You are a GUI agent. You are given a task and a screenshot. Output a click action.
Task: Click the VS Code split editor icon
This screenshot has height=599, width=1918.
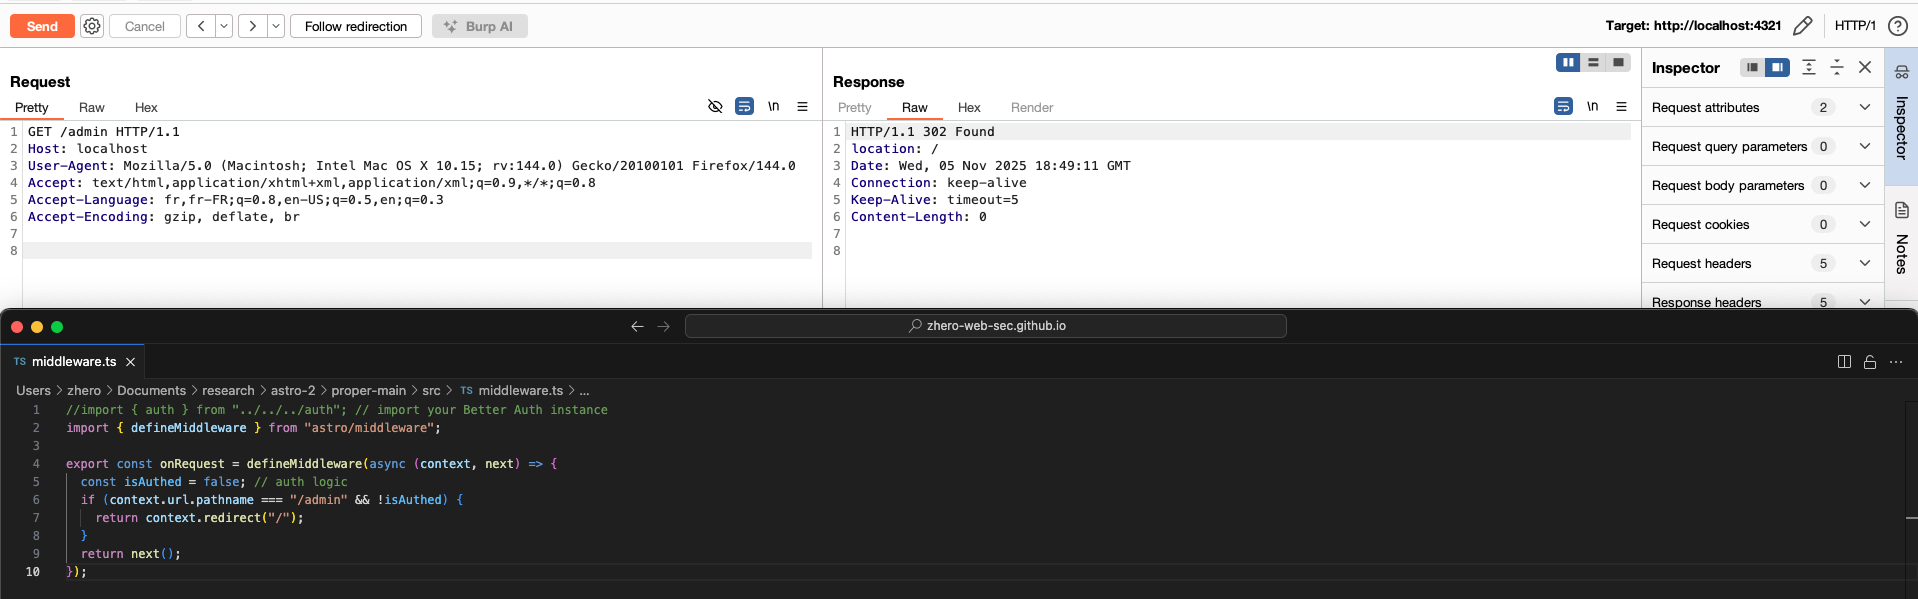(x=1844, y=362)
